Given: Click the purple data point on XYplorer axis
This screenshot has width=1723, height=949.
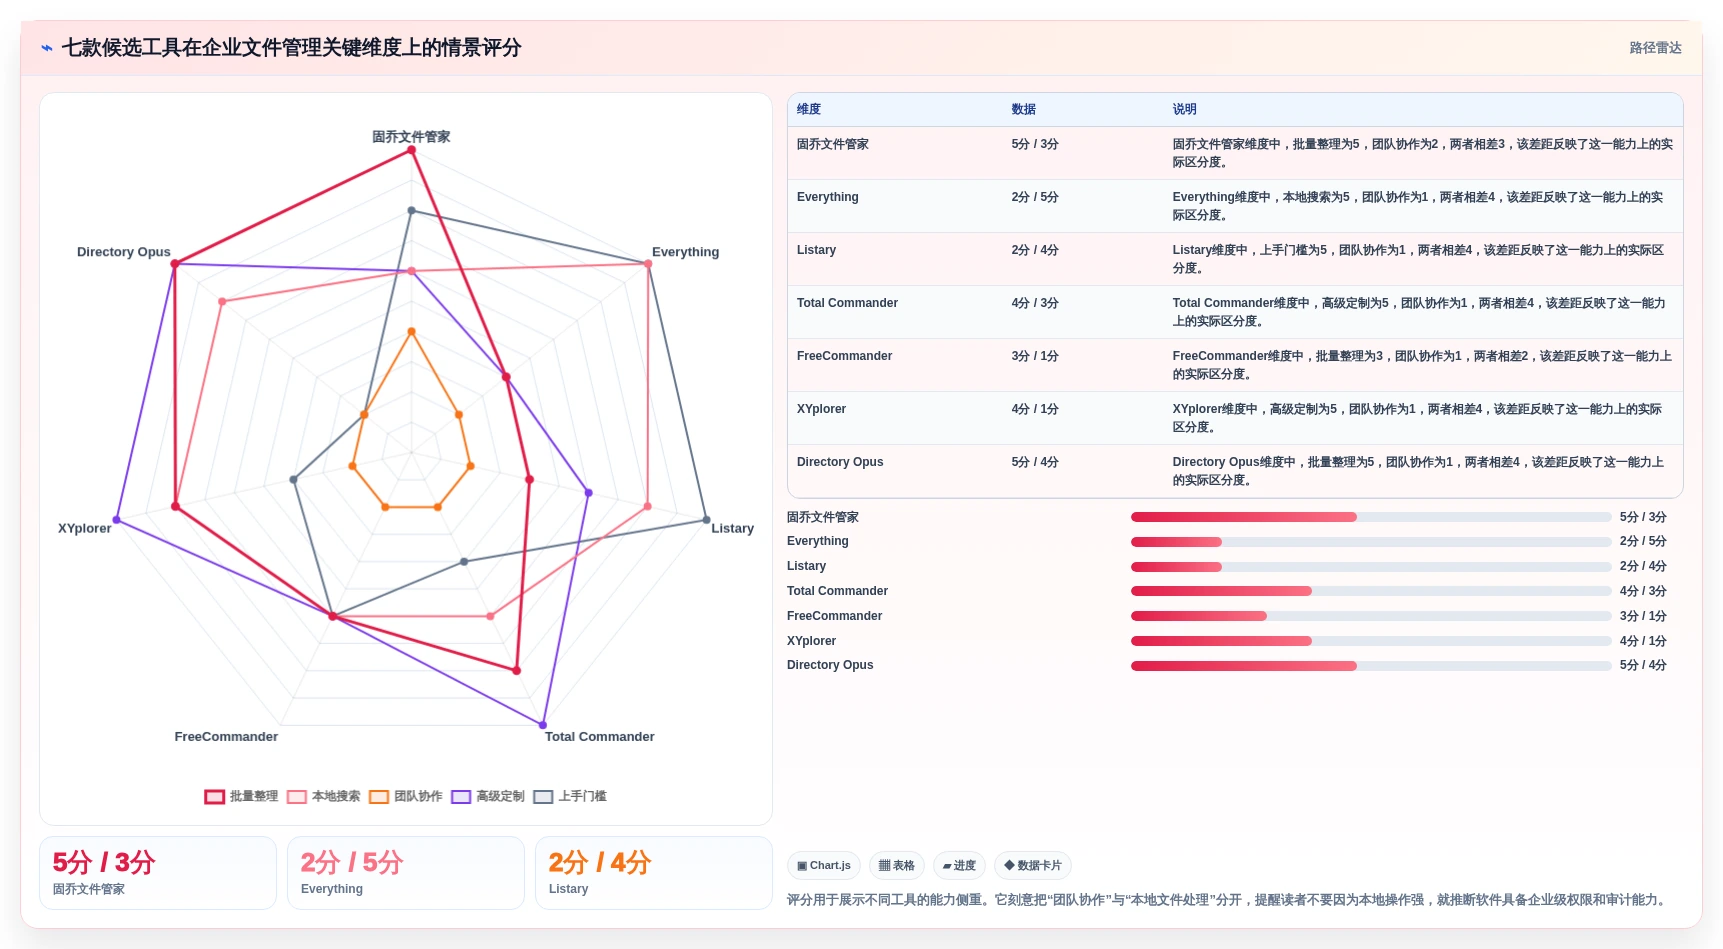Looking at the screenshot, I should coord(117,520).
